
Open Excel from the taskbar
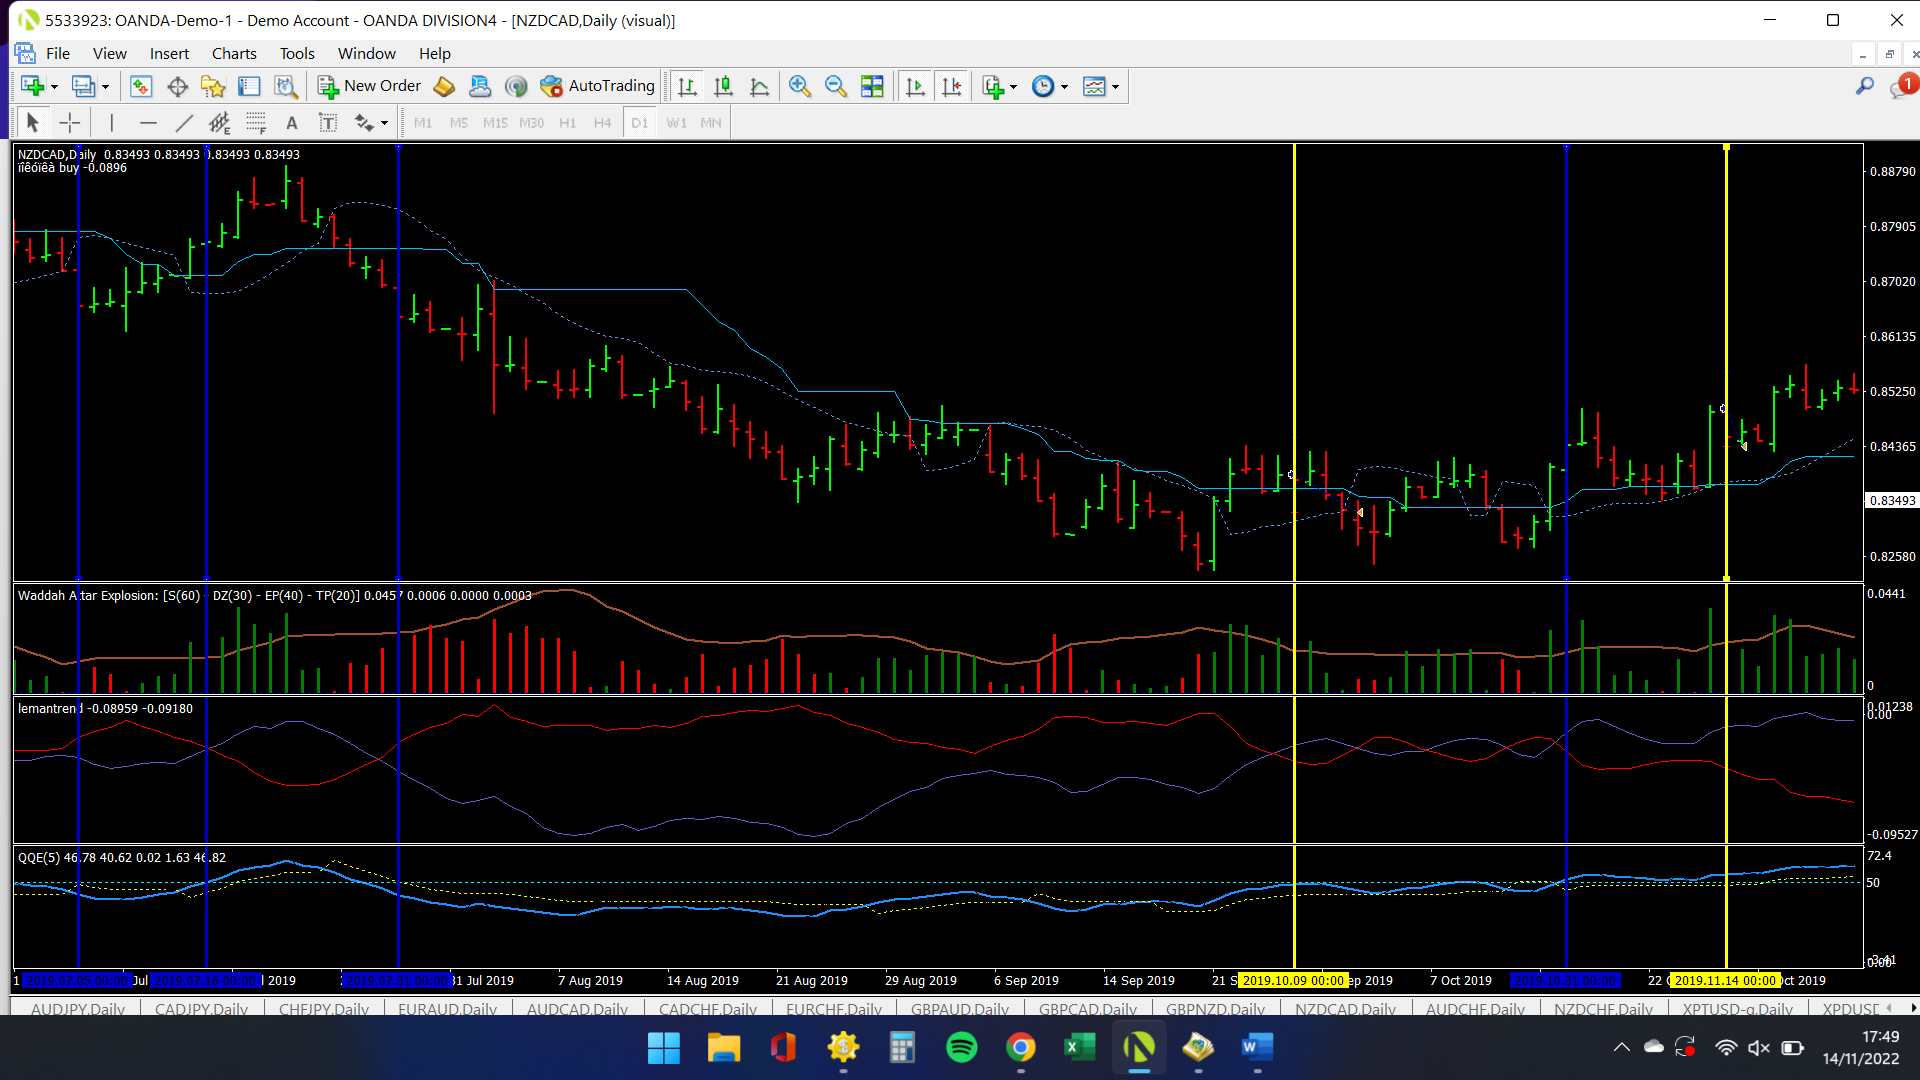pyautogui.click(x=1080, y=1048)
